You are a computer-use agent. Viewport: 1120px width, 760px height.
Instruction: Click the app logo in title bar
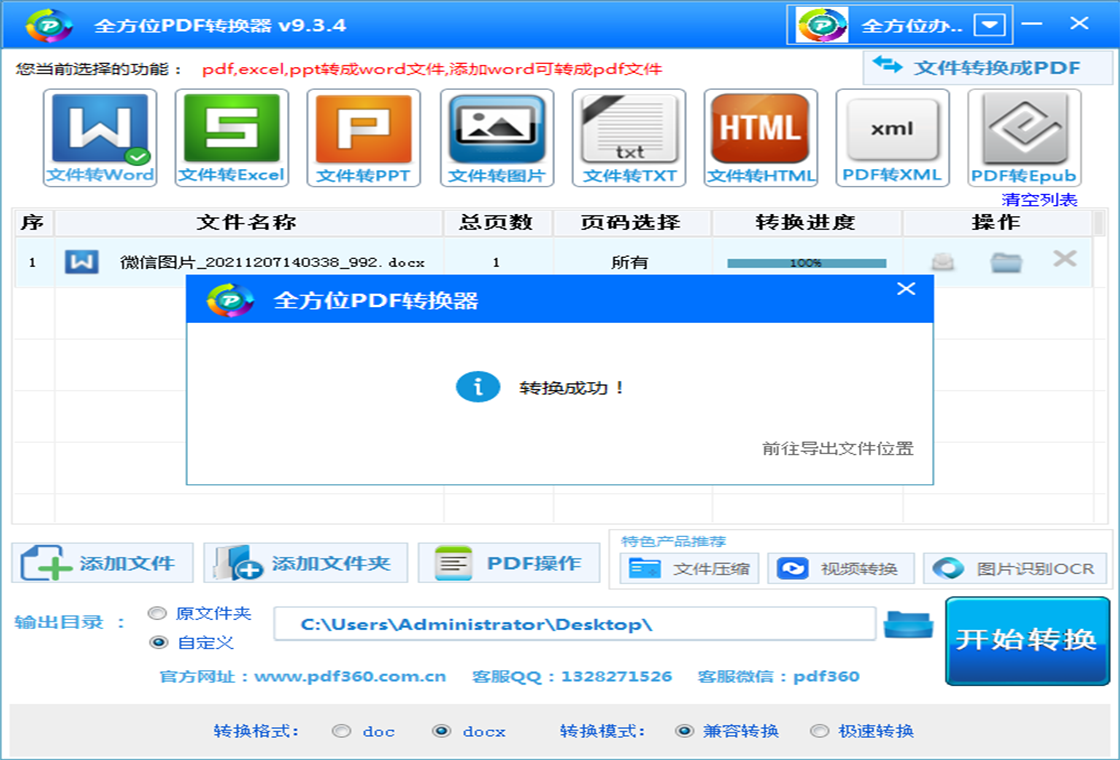point(49,25)
